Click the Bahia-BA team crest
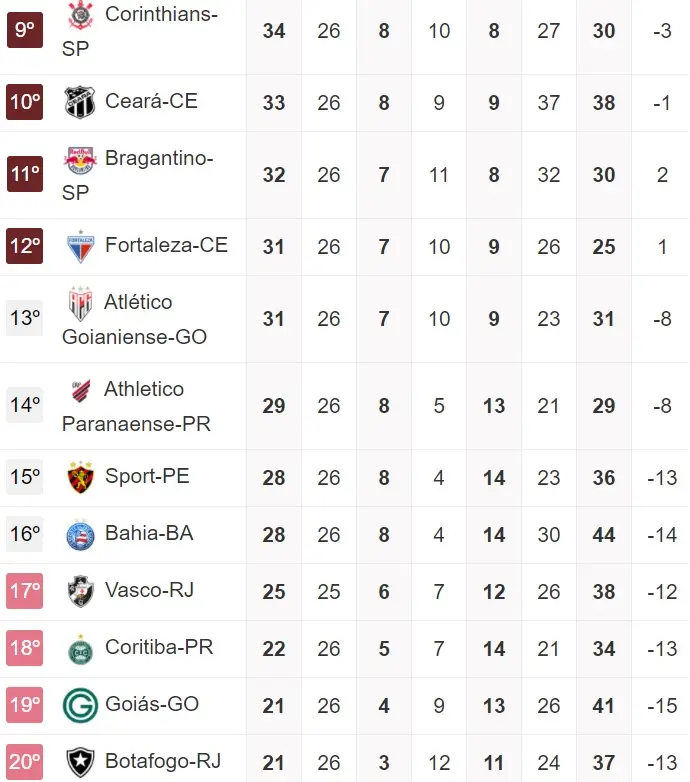Viewport: 690px width, 782px height. coord(79,534)
